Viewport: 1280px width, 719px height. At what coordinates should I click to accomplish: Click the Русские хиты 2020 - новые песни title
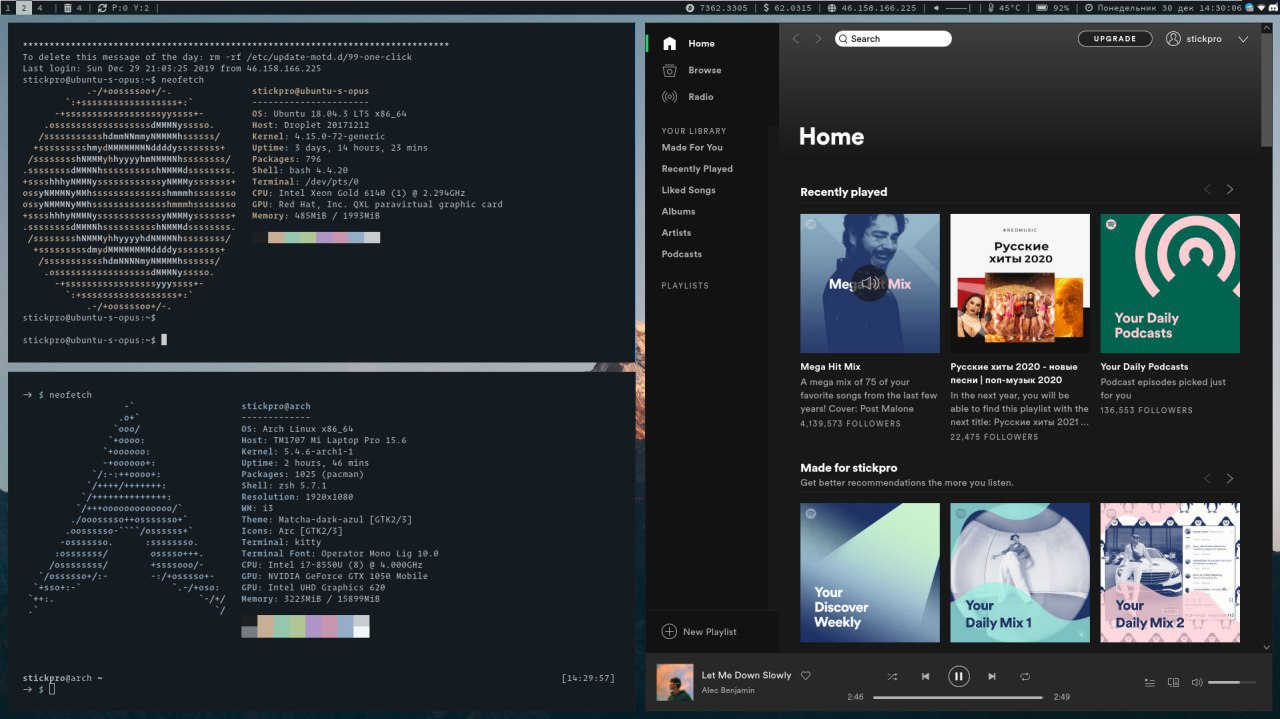tap(1015, 373)
